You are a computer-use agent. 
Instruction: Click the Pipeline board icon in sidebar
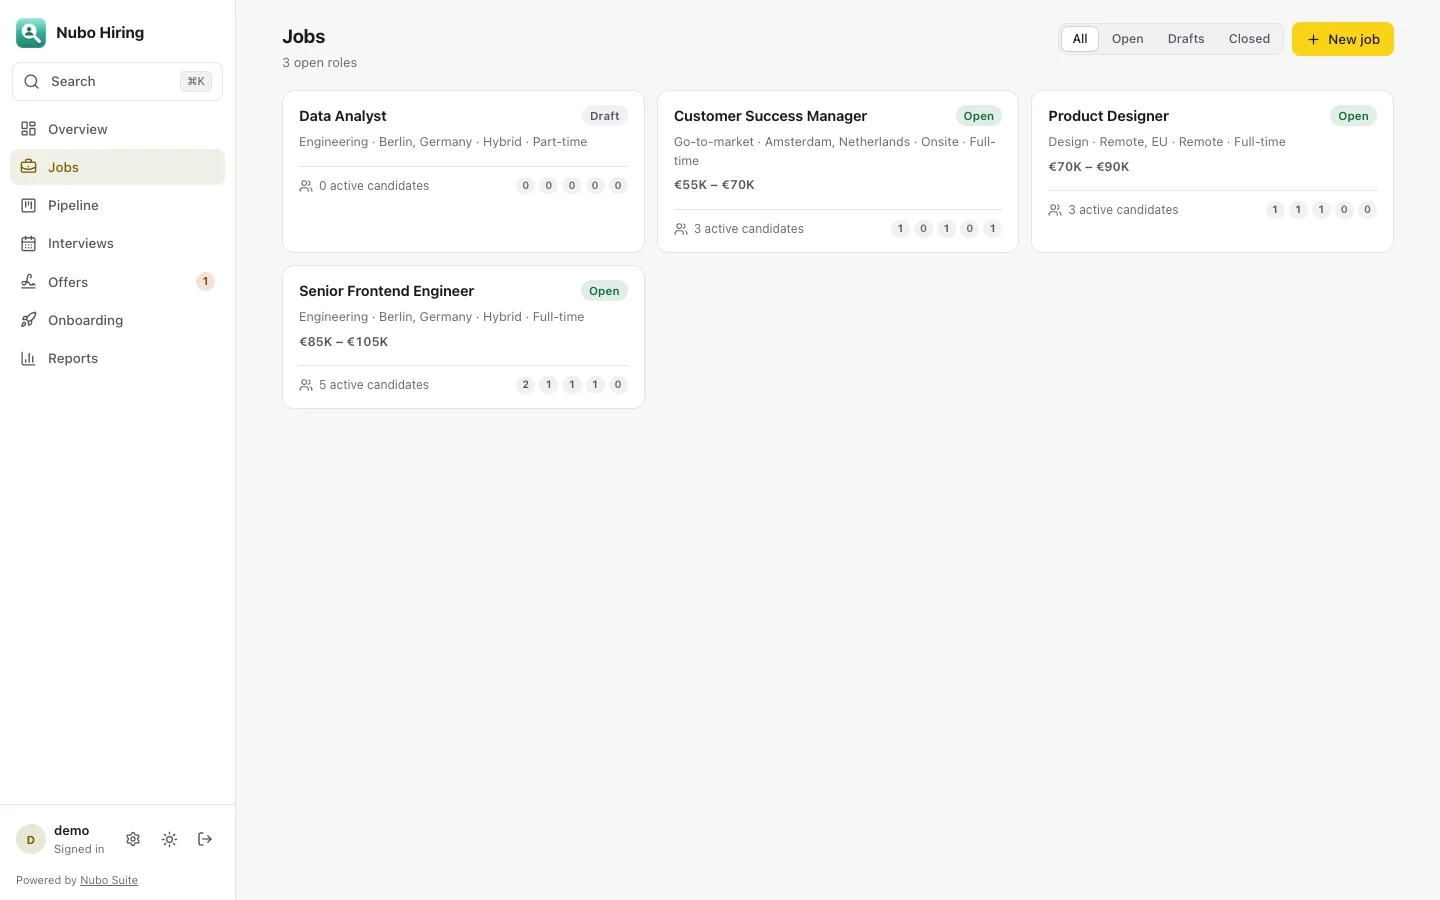[29, 205]
